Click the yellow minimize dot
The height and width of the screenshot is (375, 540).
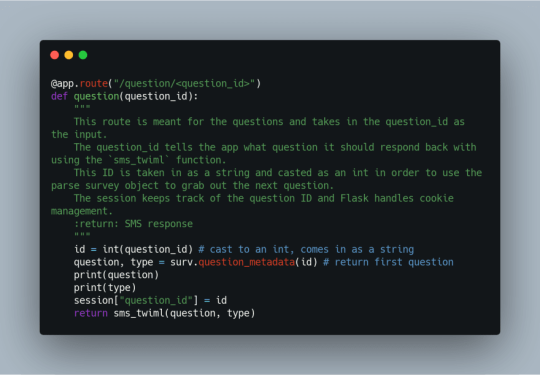(69, 55)
